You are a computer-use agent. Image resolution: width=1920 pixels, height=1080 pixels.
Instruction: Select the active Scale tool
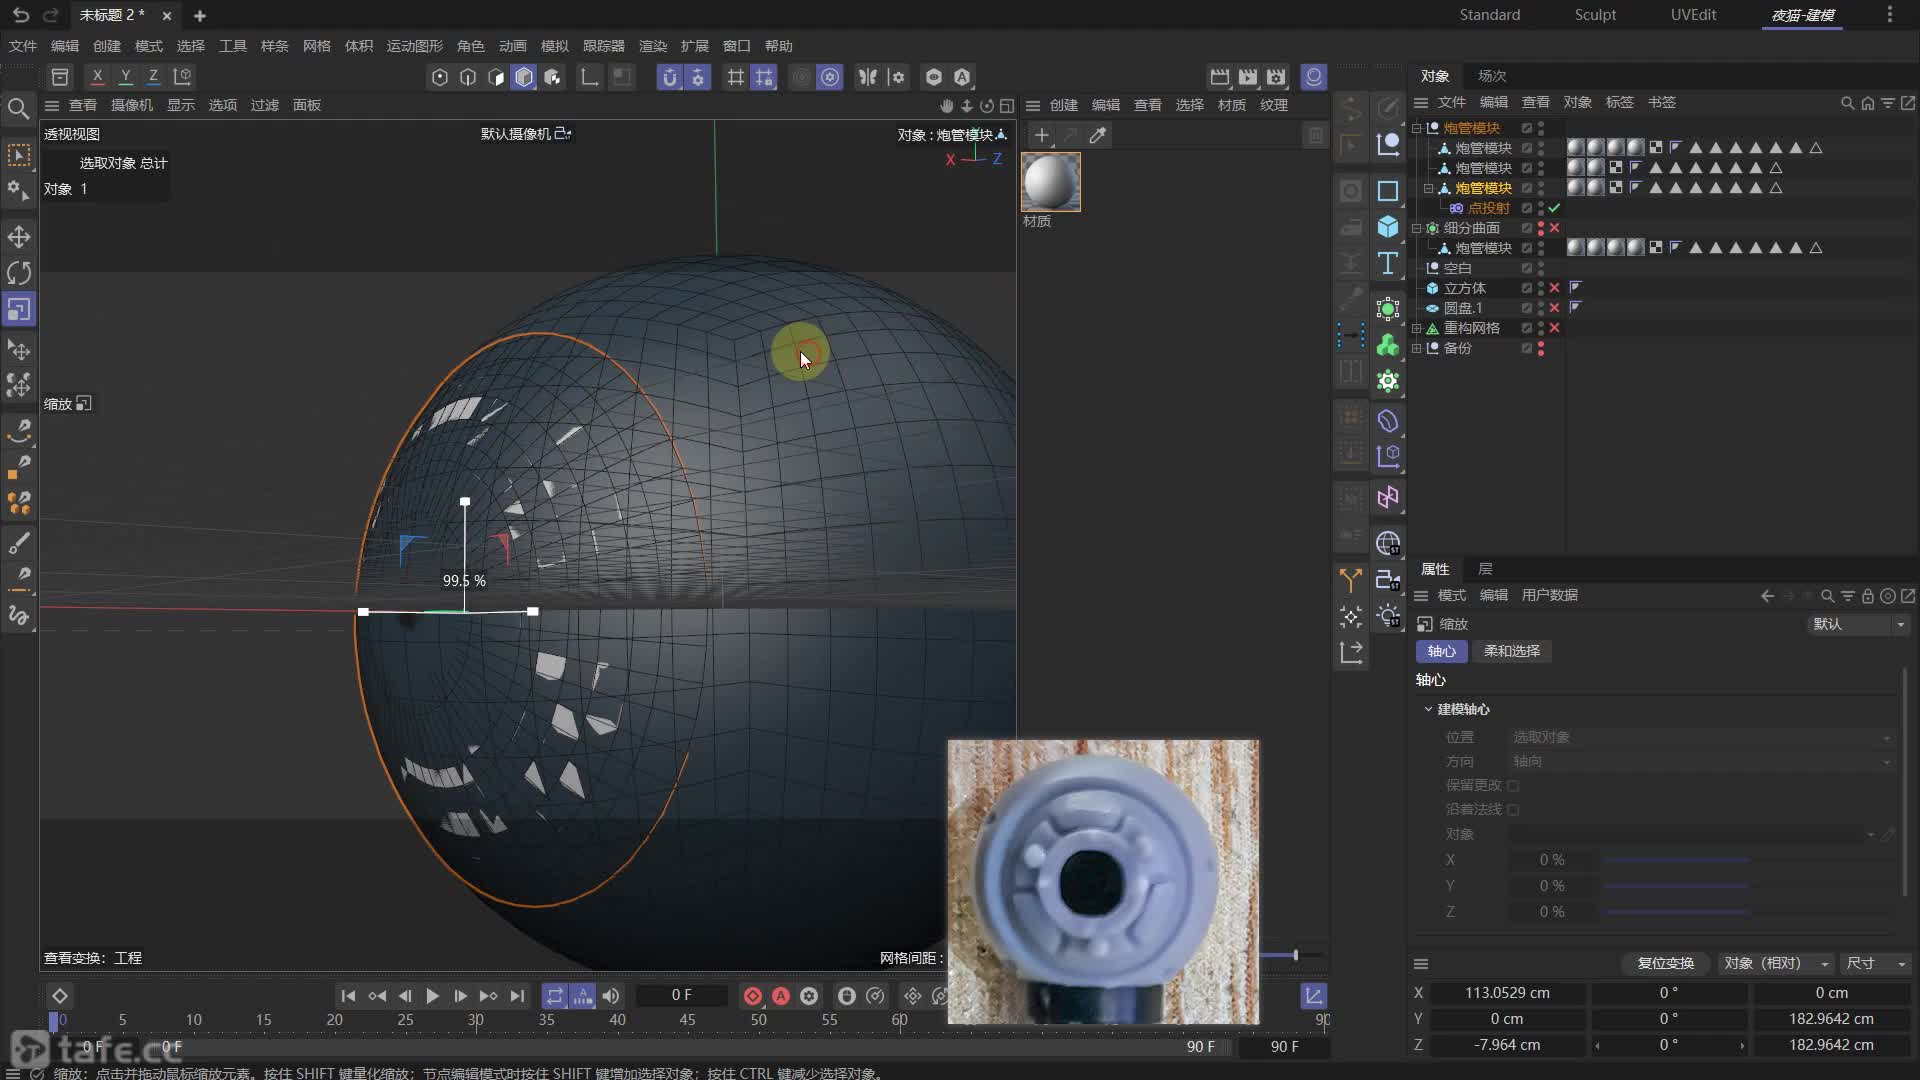(19, 309)
